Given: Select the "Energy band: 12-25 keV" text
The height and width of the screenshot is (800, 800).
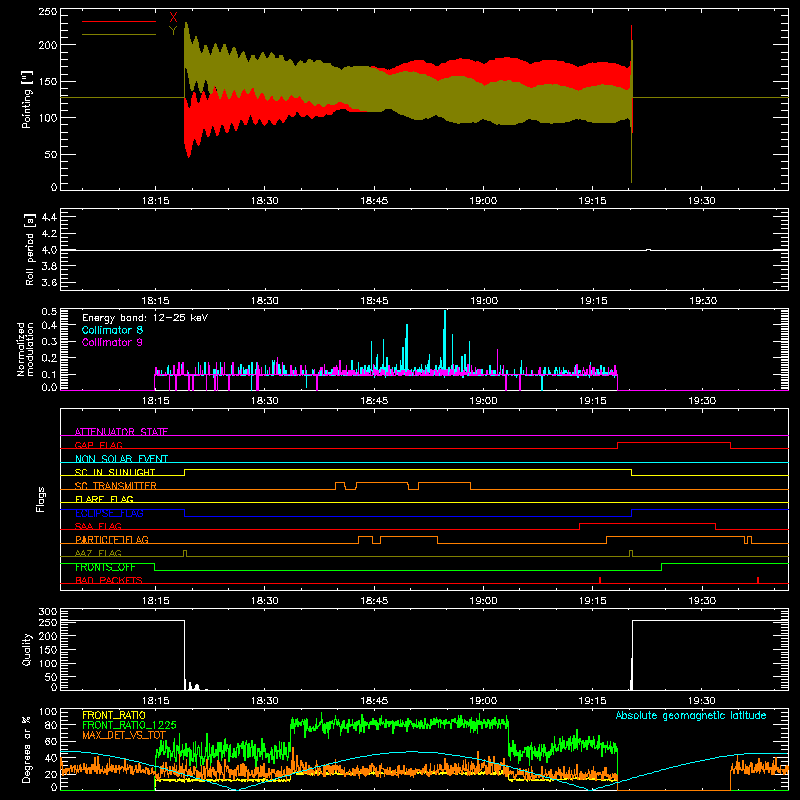Looking at the screenshot, I should point(145,318).
